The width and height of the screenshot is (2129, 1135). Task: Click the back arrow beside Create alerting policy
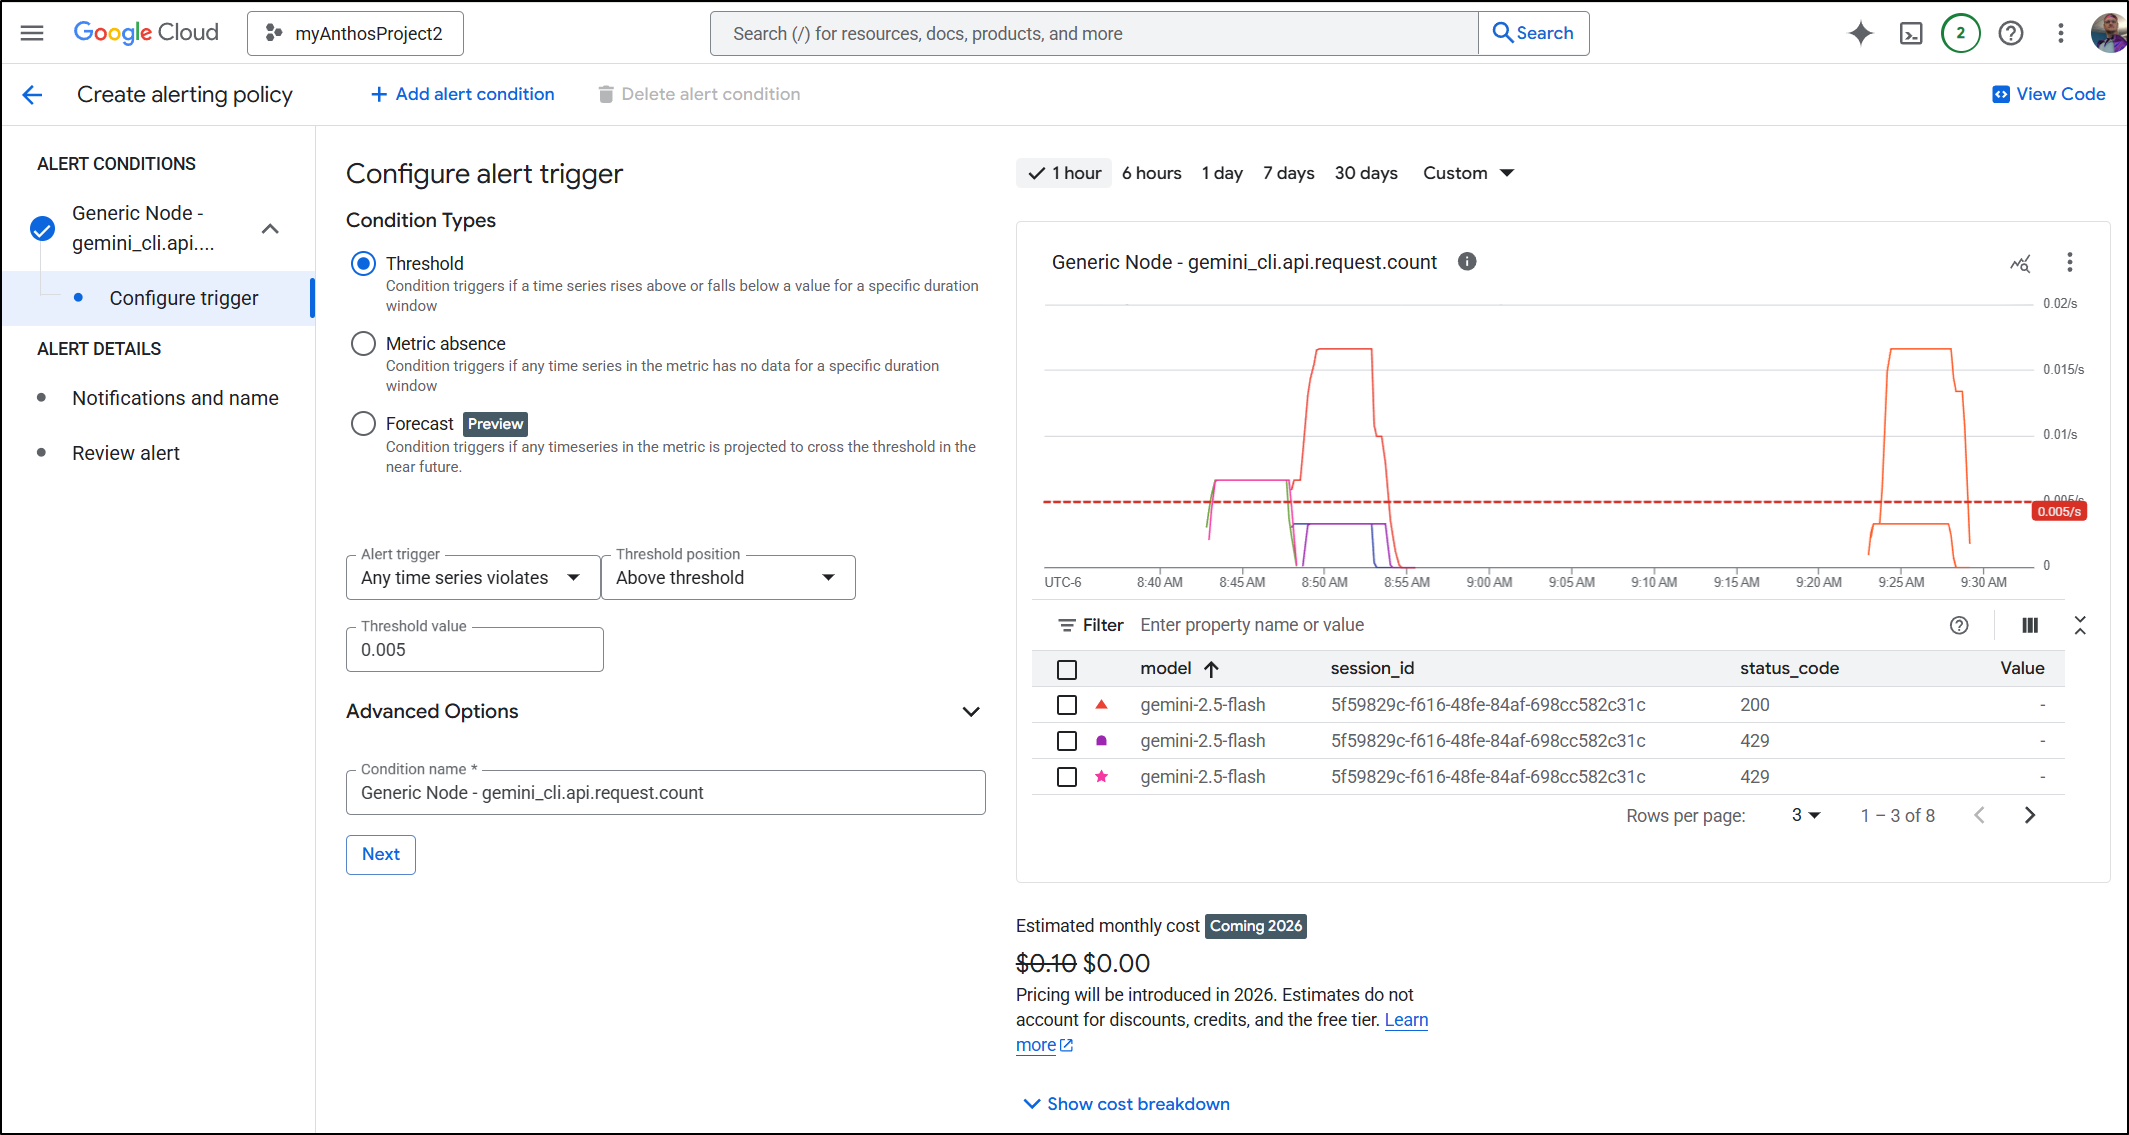click(32, 94)
